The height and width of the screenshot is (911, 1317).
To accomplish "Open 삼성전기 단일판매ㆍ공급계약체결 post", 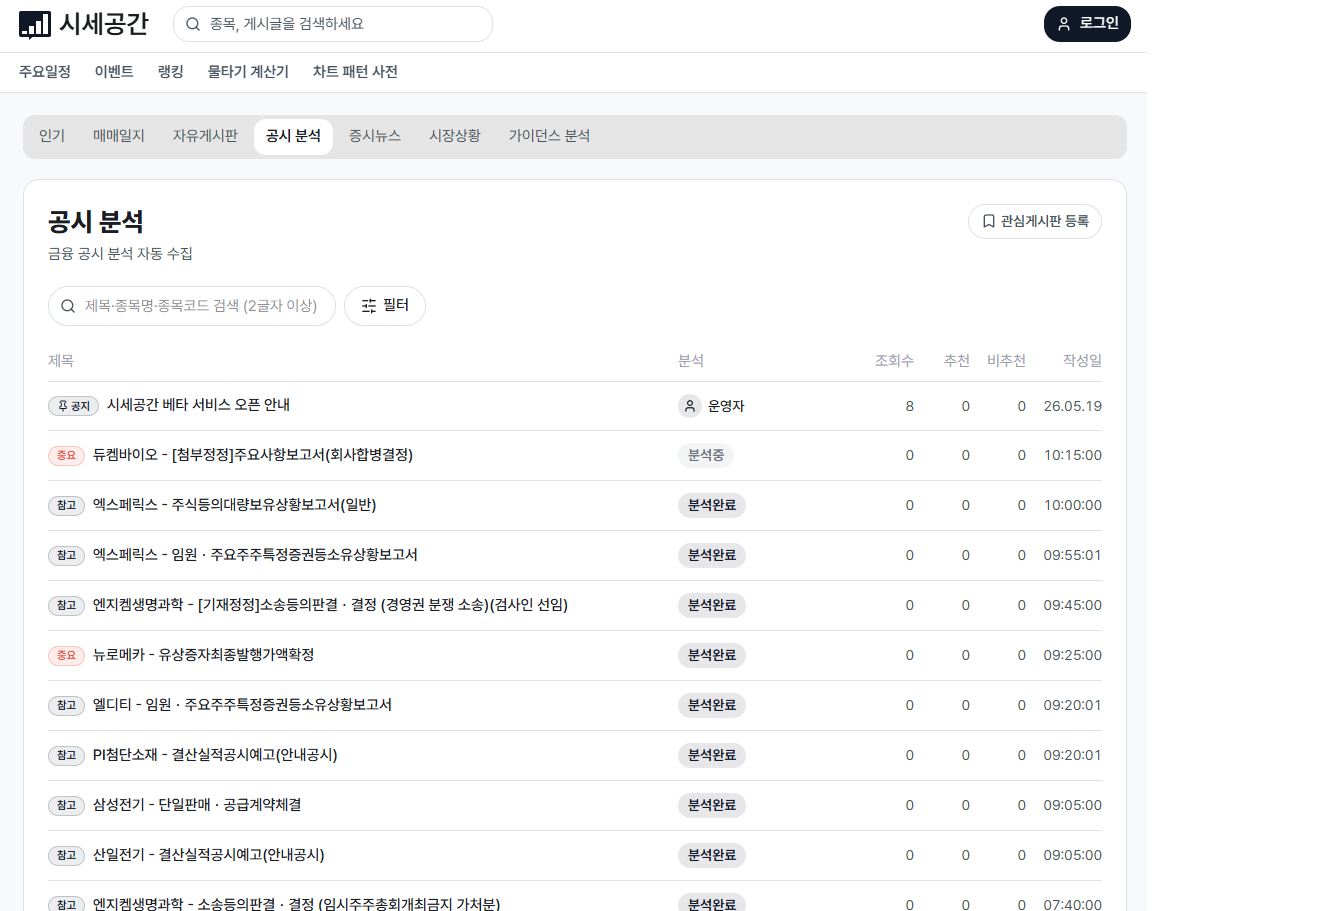I will click(197, 805).
